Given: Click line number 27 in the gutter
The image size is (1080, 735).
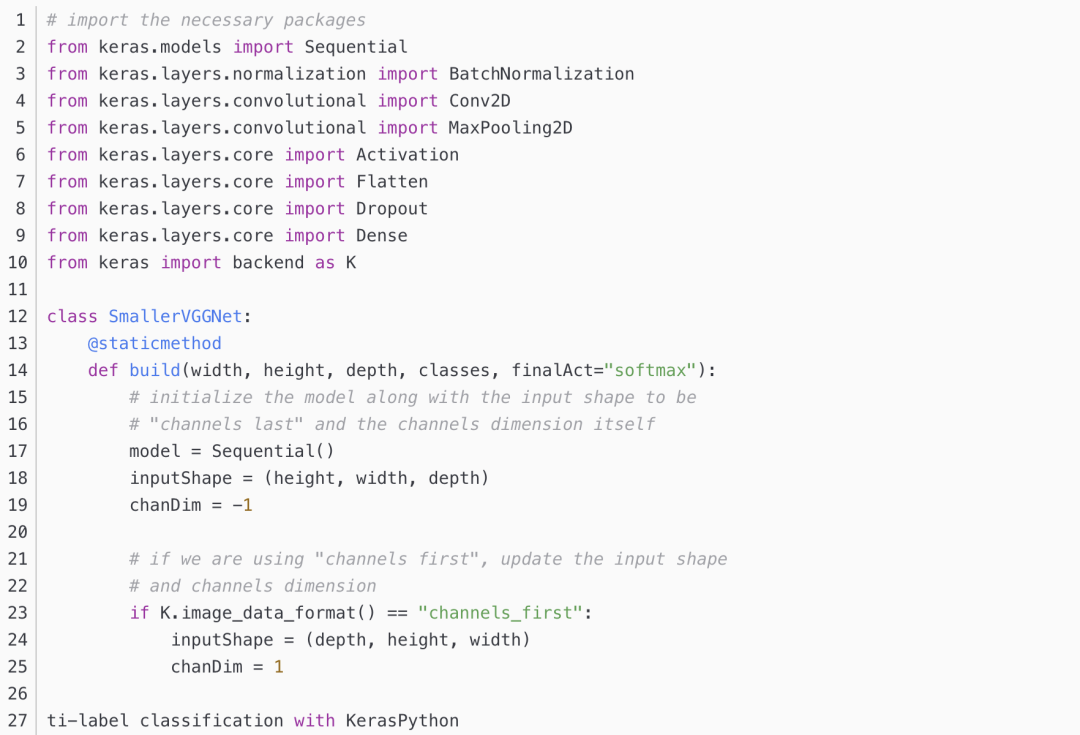Looking at the screenshot, I should click(x=17, y=720).
